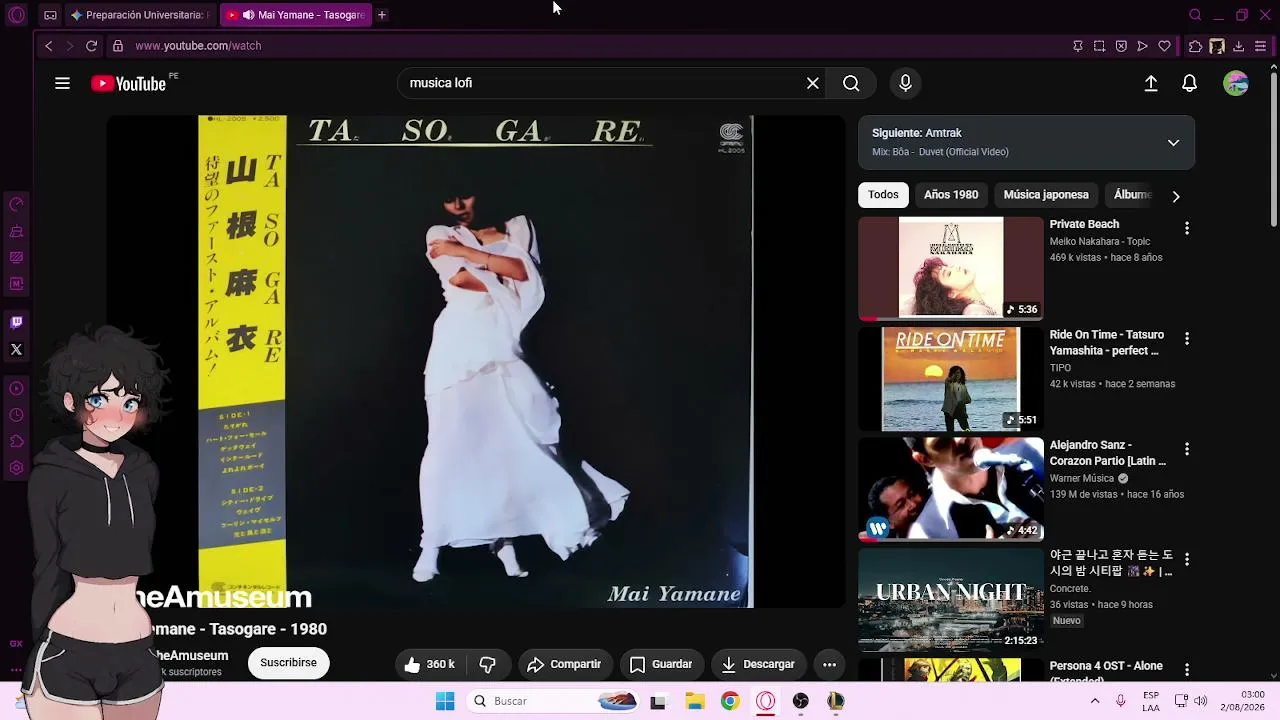The width and height of the screenshot is (1280, 720).
Task: Open Alejandro Sanz - Corazon Partio title link
Action: coord(1108,453)
